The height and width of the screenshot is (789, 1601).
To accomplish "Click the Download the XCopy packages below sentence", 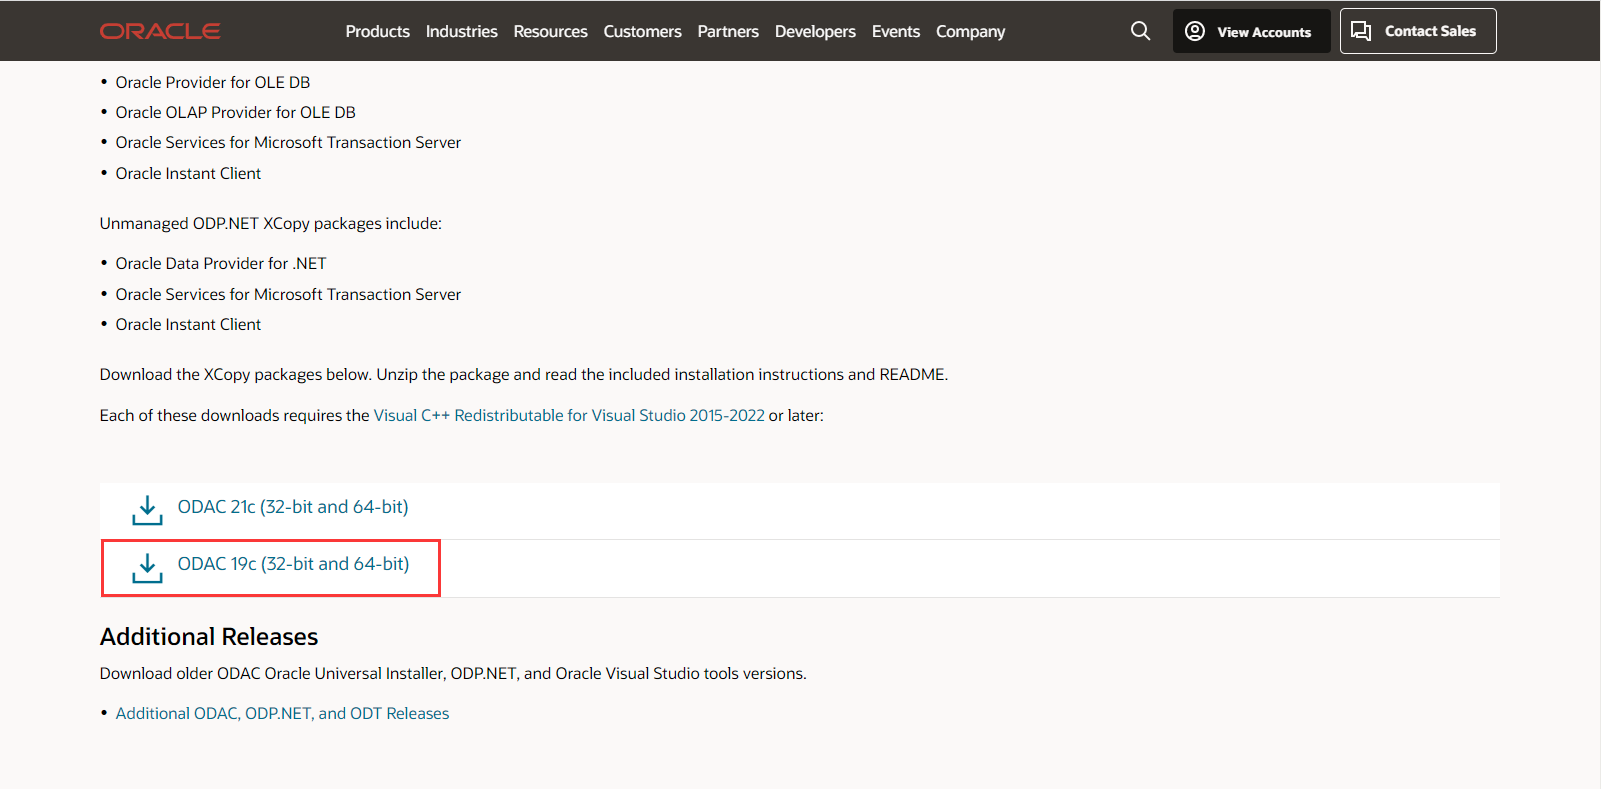I will pos(524,374).
